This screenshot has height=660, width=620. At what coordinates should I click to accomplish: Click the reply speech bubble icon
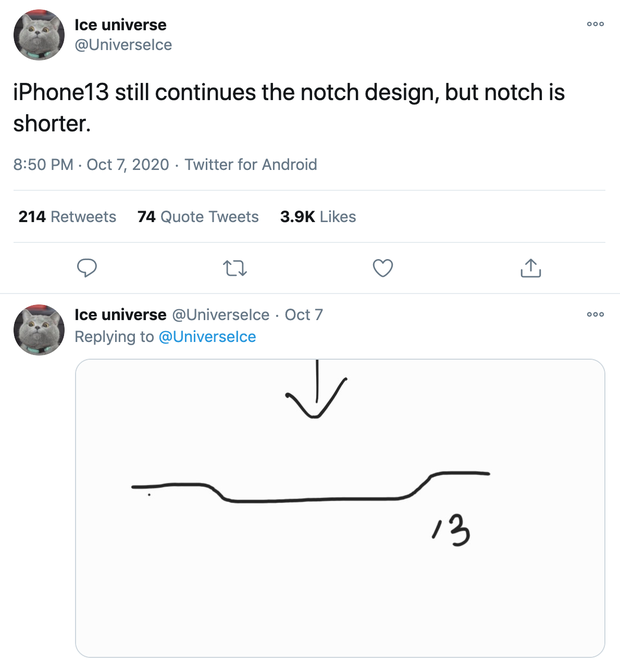tap(88, 267)
